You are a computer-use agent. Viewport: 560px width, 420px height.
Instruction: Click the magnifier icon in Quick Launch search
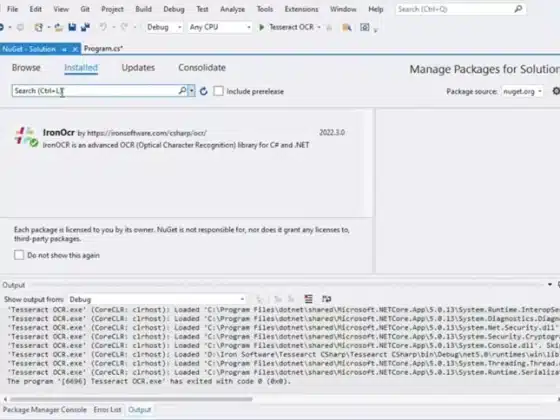(518, 9)
